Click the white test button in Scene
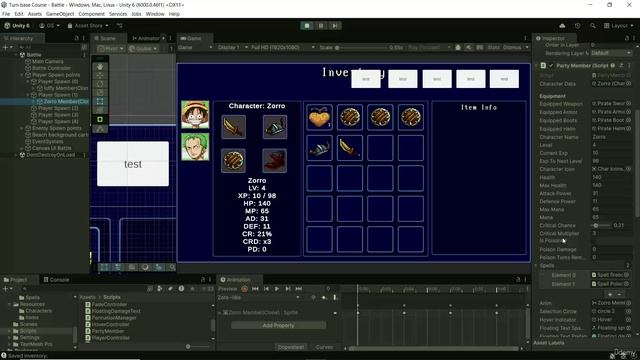Screen dimensions: 640x360 point(133,164)
